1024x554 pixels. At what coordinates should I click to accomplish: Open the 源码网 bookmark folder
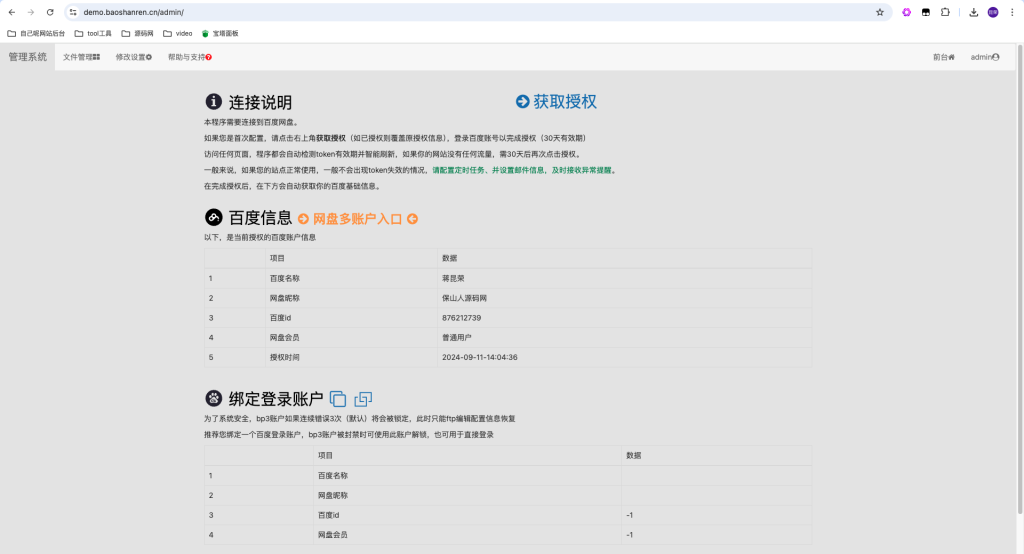click(137, 33)
